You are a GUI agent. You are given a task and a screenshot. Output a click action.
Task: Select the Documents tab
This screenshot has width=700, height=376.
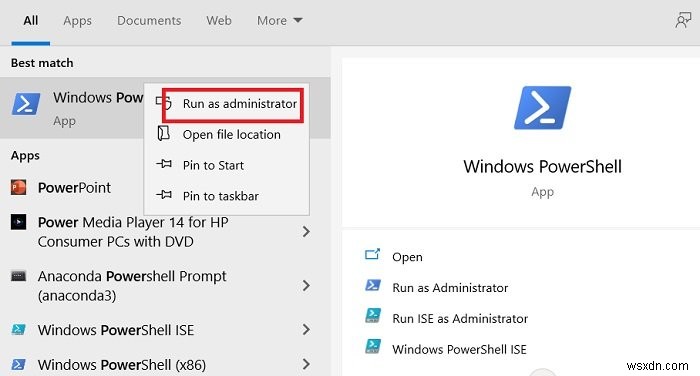point(149,21)
